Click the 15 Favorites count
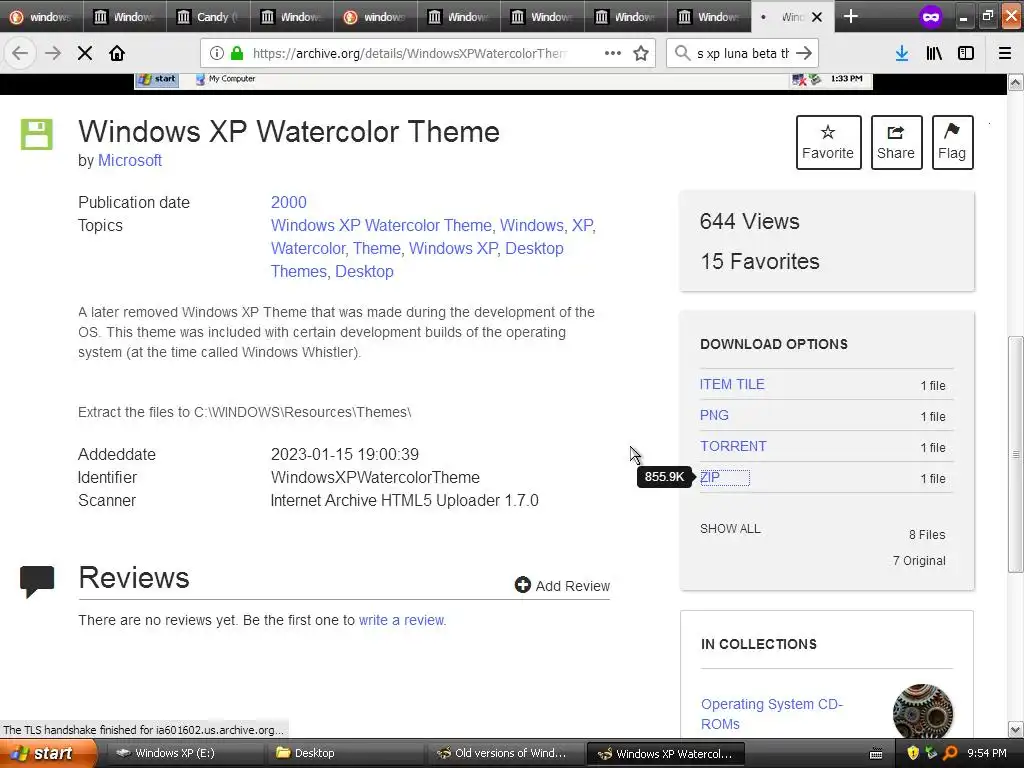This screenshot has height=768, width=1024. click(x=760, y=261)
